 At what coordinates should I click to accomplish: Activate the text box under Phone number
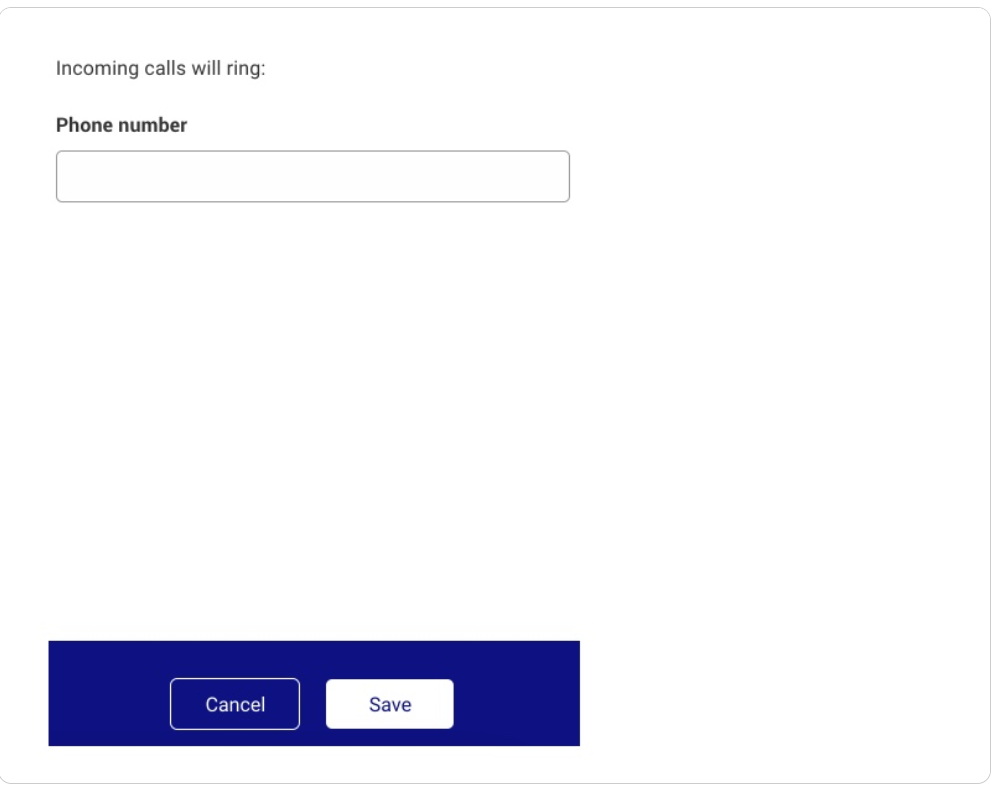point(312,176)
